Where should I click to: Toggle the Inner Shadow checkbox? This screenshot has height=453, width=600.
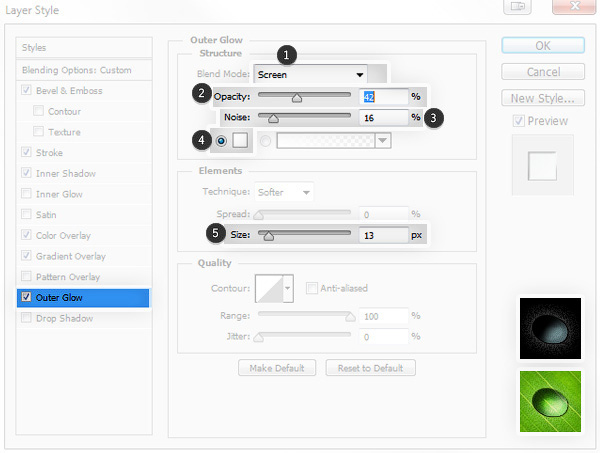(x=26, y=173)
